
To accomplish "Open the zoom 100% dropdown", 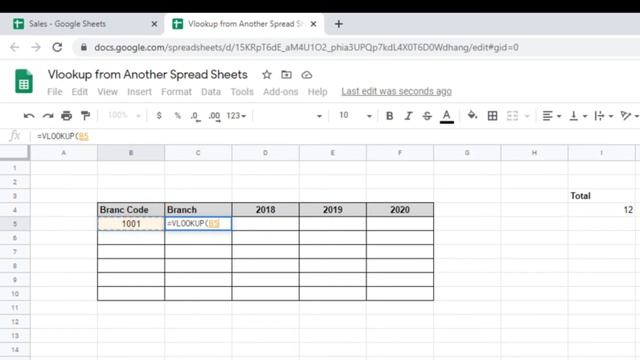I will 124,116.
